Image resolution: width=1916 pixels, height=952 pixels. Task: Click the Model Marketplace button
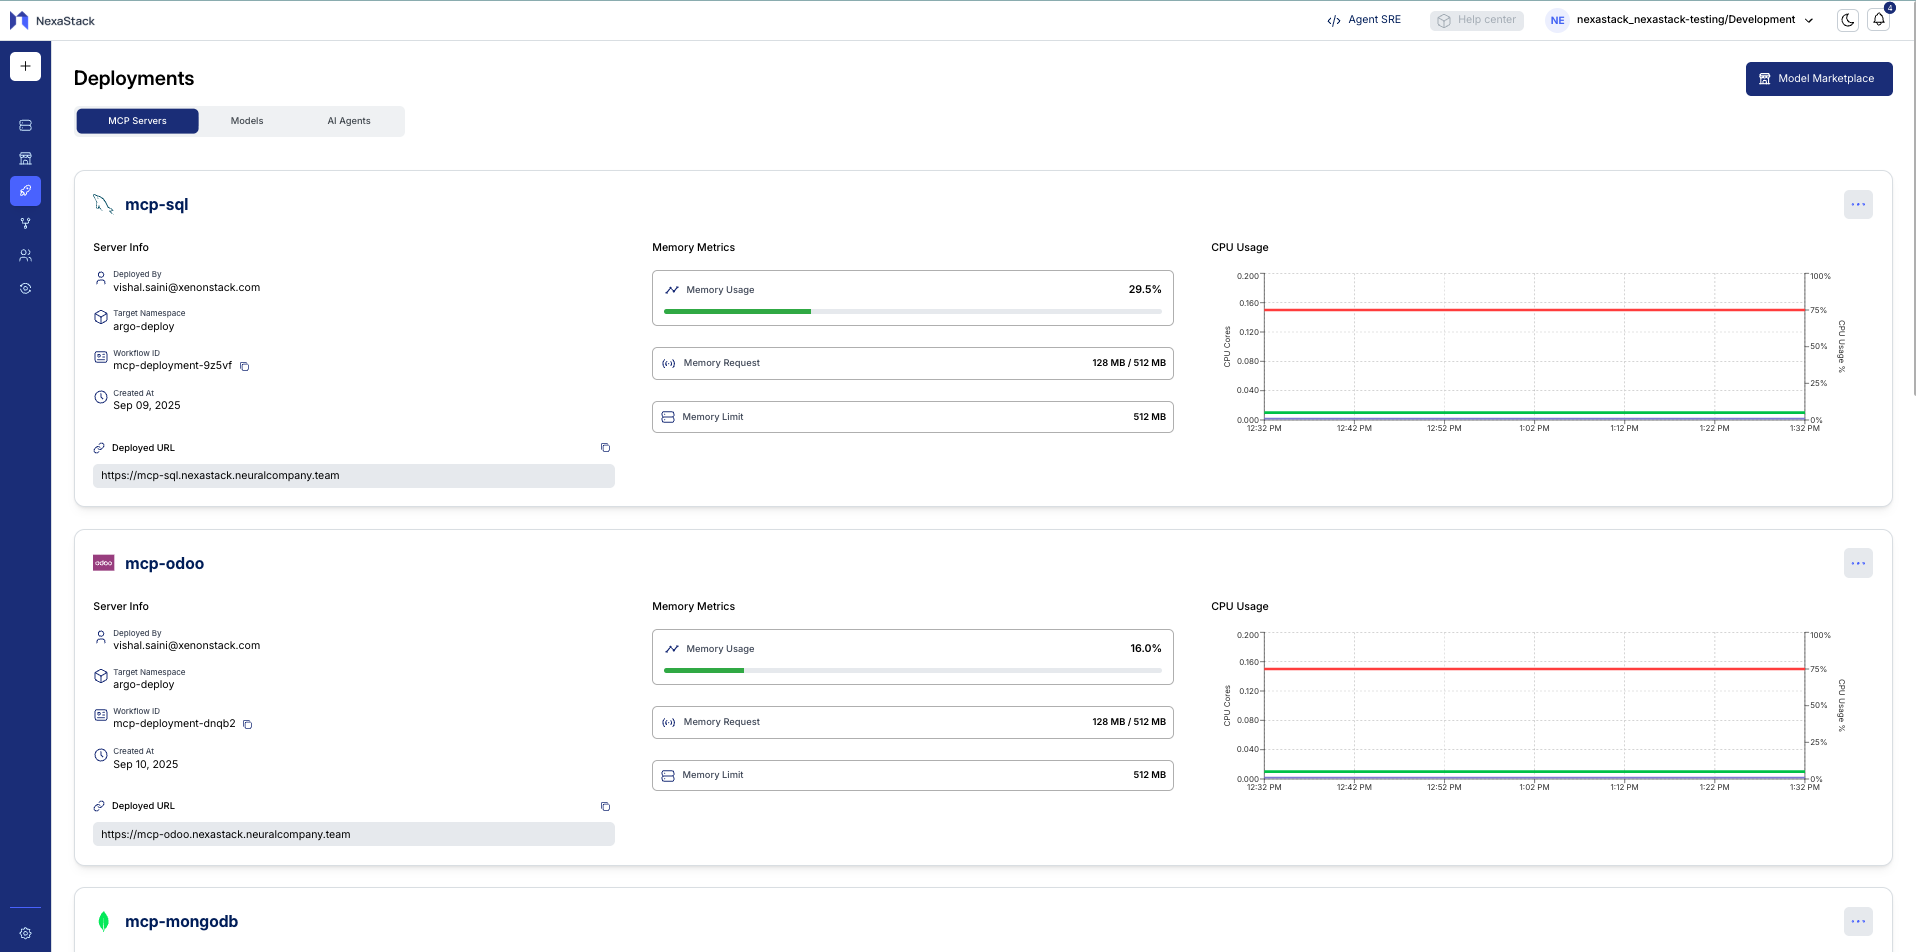coord(1818,79)
